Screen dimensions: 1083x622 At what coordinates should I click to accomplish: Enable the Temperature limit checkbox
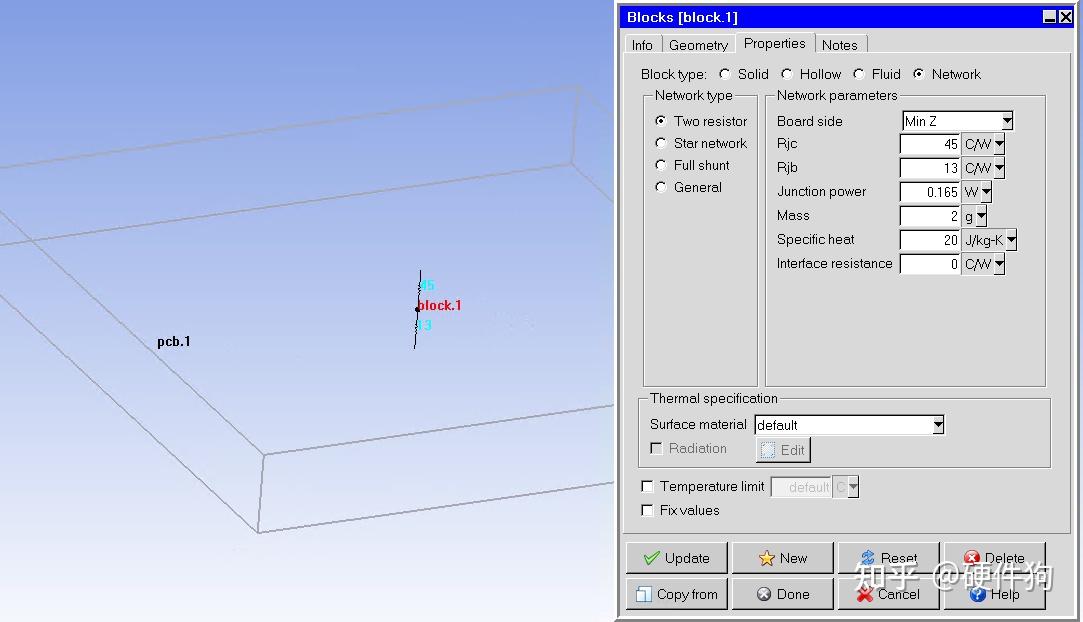(647, 487)
